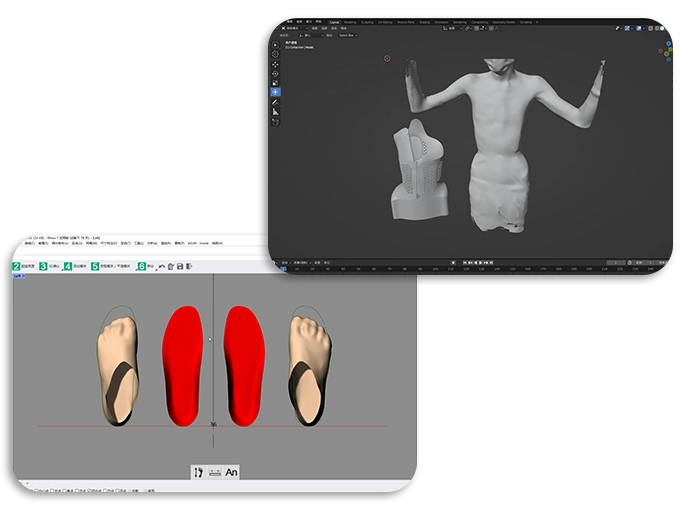Image resolution: width=683 pixels, height=514 pixels.
Task: Activate the Scale tool in left toolbar
Action: [x=276, y=82]
